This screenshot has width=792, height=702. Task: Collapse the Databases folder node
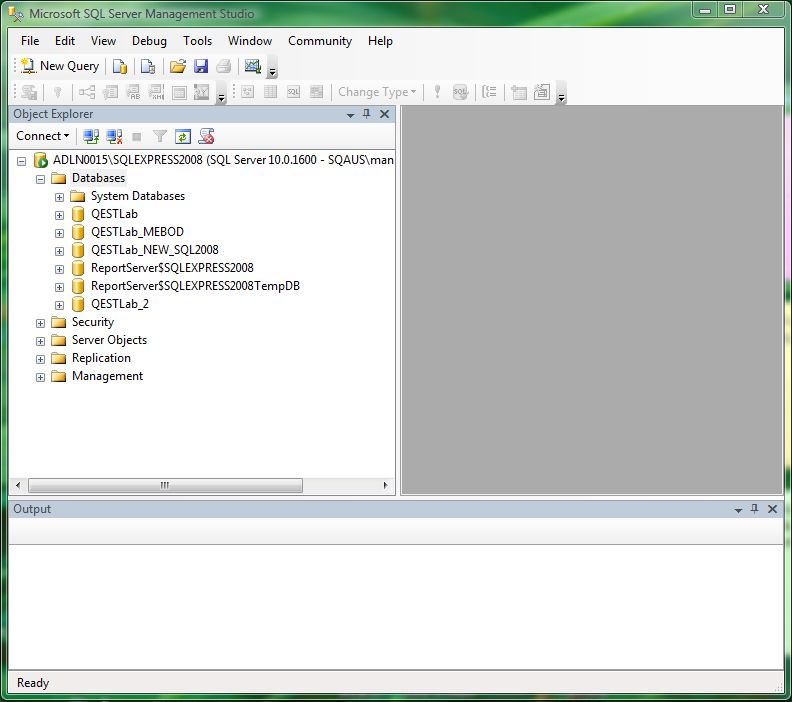(x=41, y=178)
